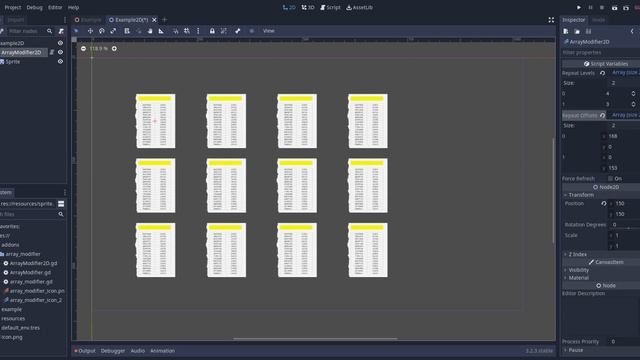This screenshot has height=360, width=640.
Task: Reset the Position property
Action: tap(604, 203)
